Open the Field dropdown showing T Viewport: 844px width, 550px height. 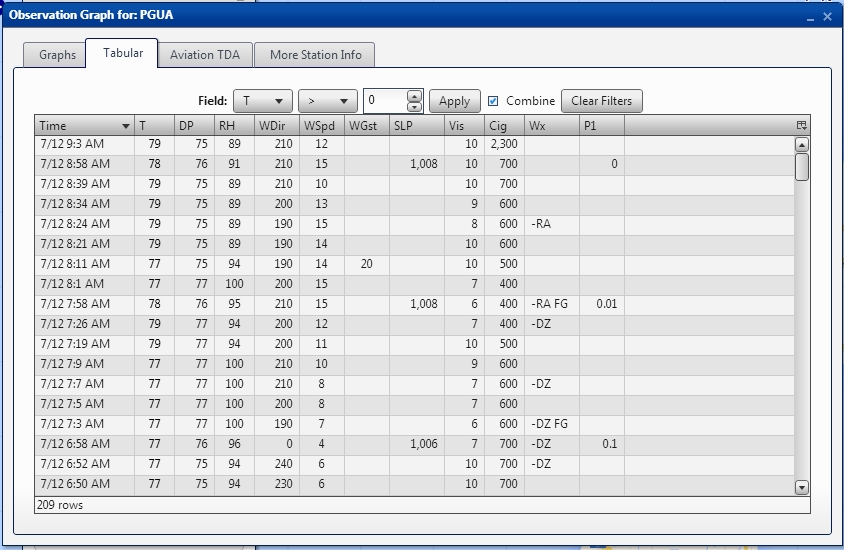(262, 101)
